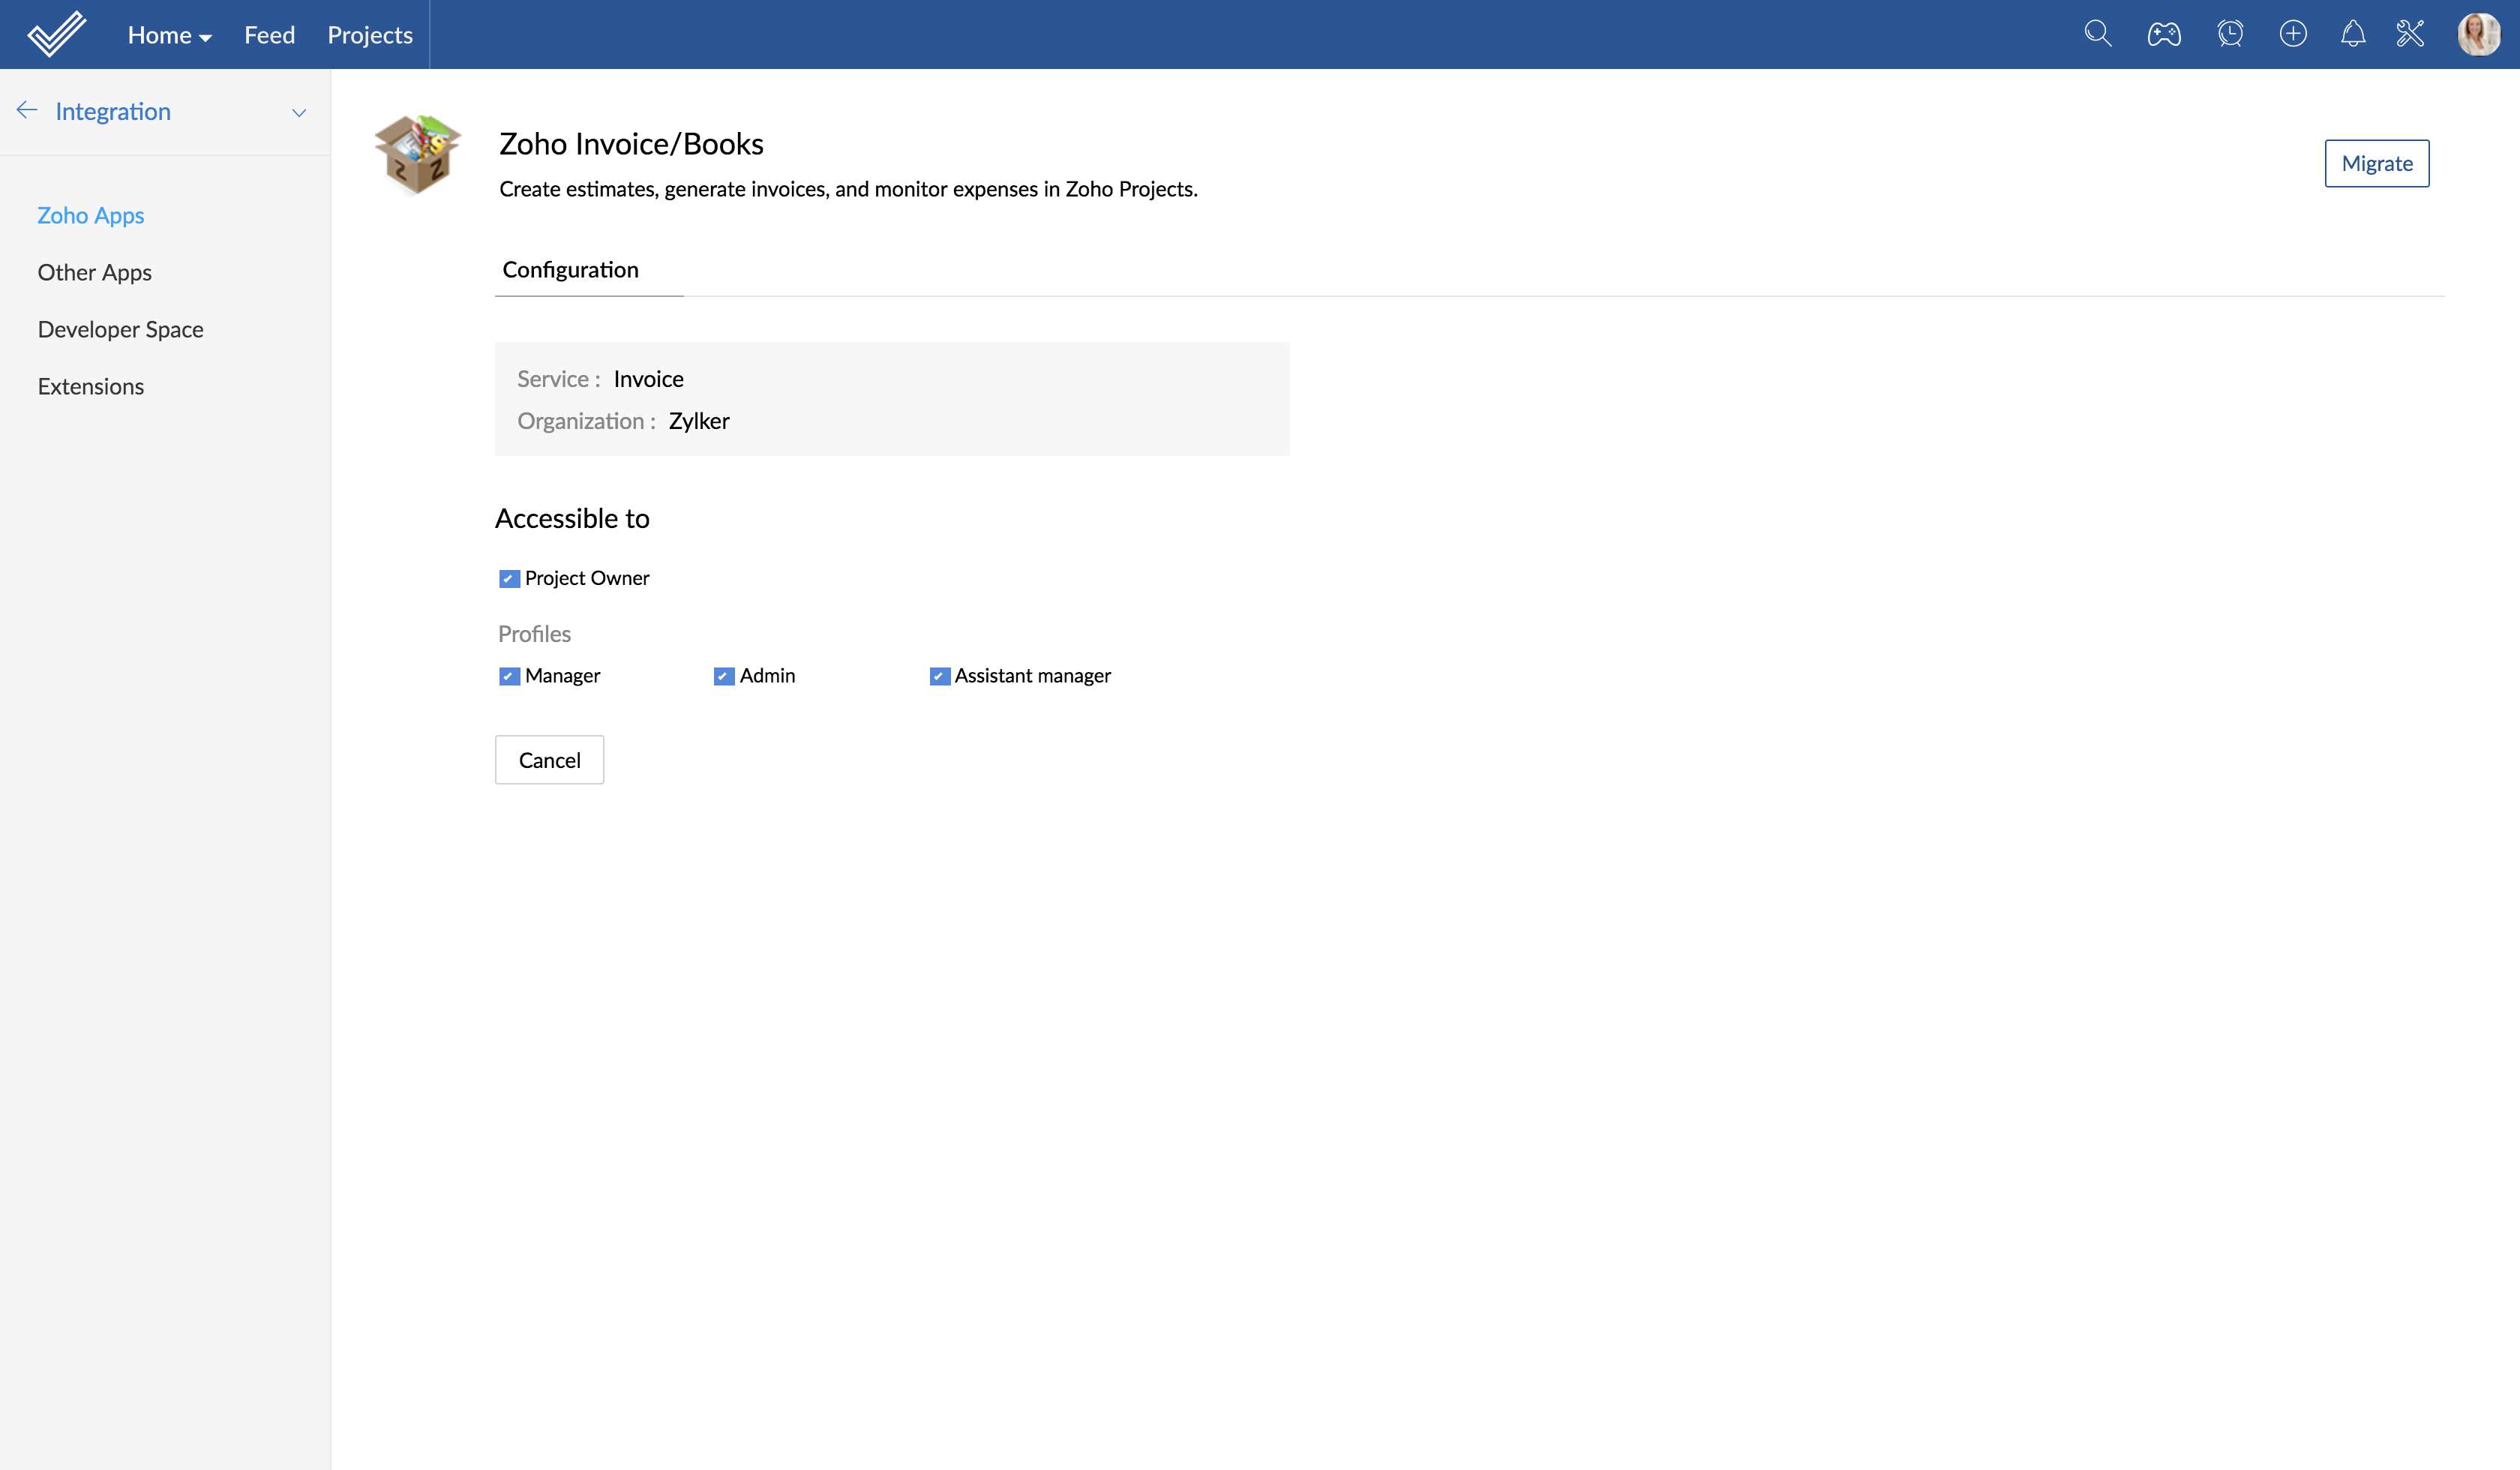Click the Migrate button

2377,163
